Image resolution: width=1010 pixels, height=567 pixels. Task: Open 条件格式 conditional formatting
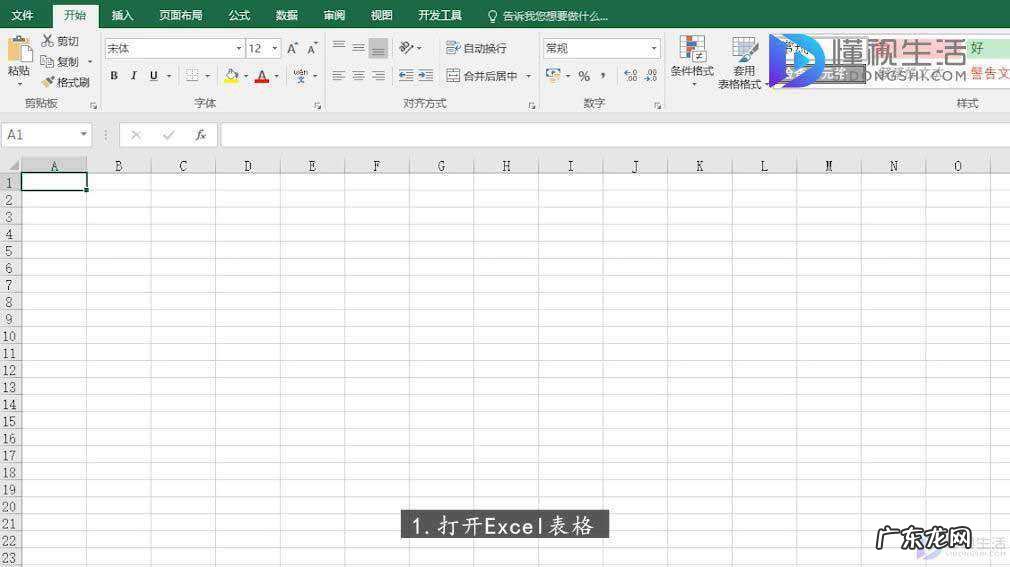(692, 62)
